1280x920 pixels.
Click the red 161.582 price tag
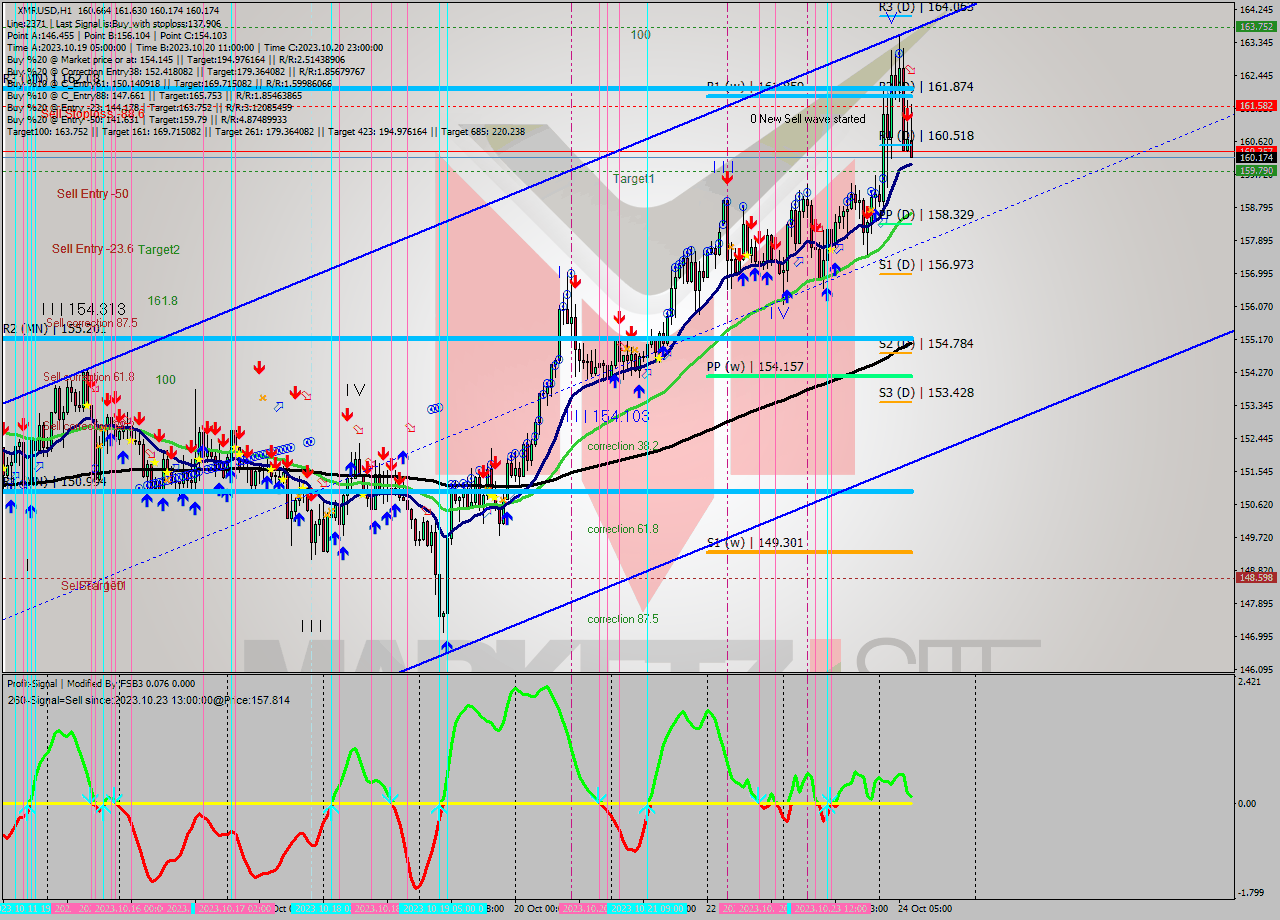(x=1255, y=105)
